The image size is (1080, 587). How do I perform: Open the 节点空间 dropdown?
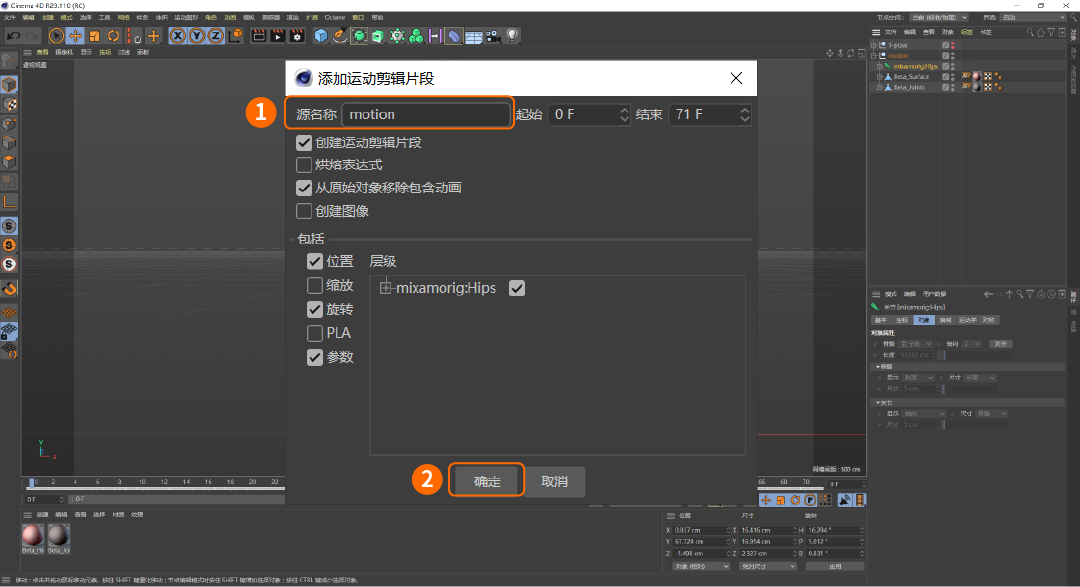pos(939,17)
